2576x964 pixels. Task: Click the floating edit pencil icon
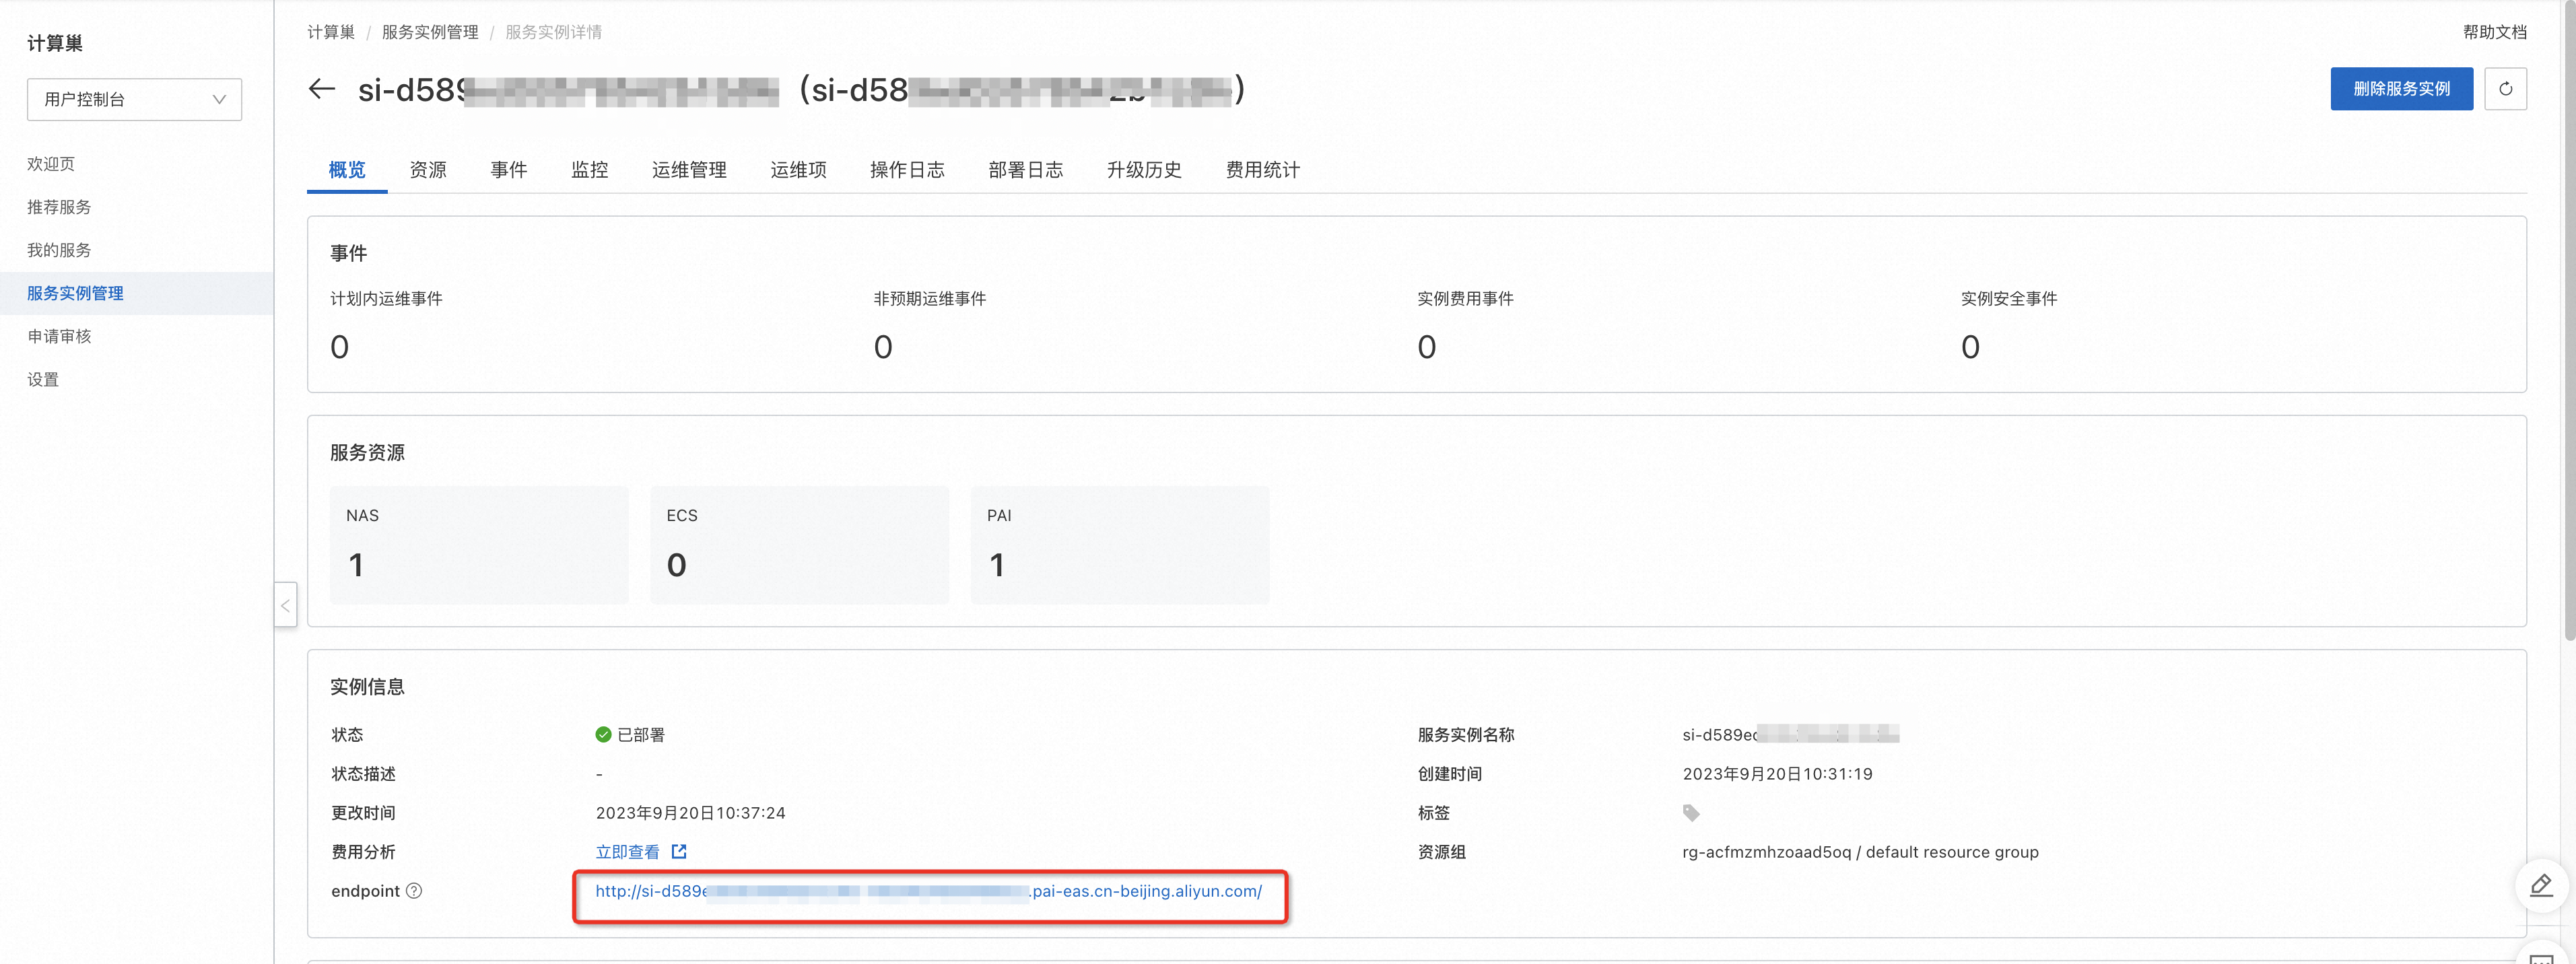(2541, 886)
